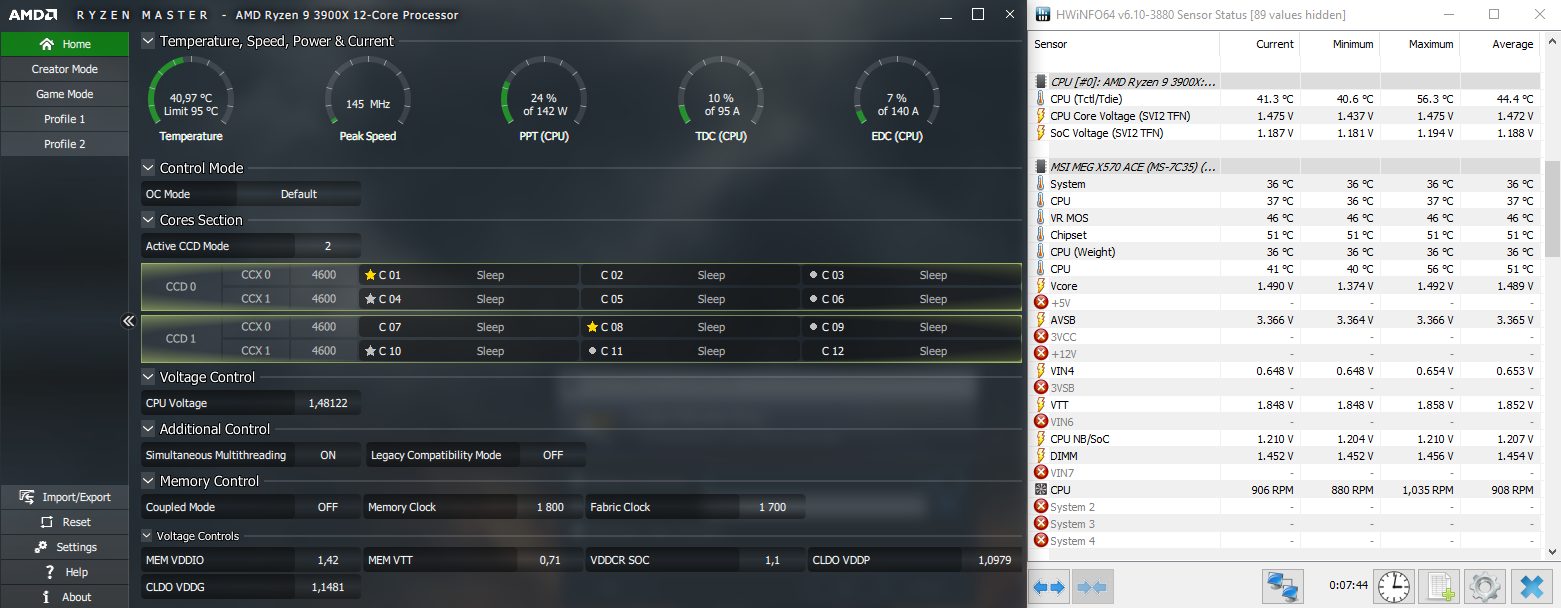This screenshot has height=608, width=1561.
Task: Collapse the Cores Section
Action: pos(148,220)
